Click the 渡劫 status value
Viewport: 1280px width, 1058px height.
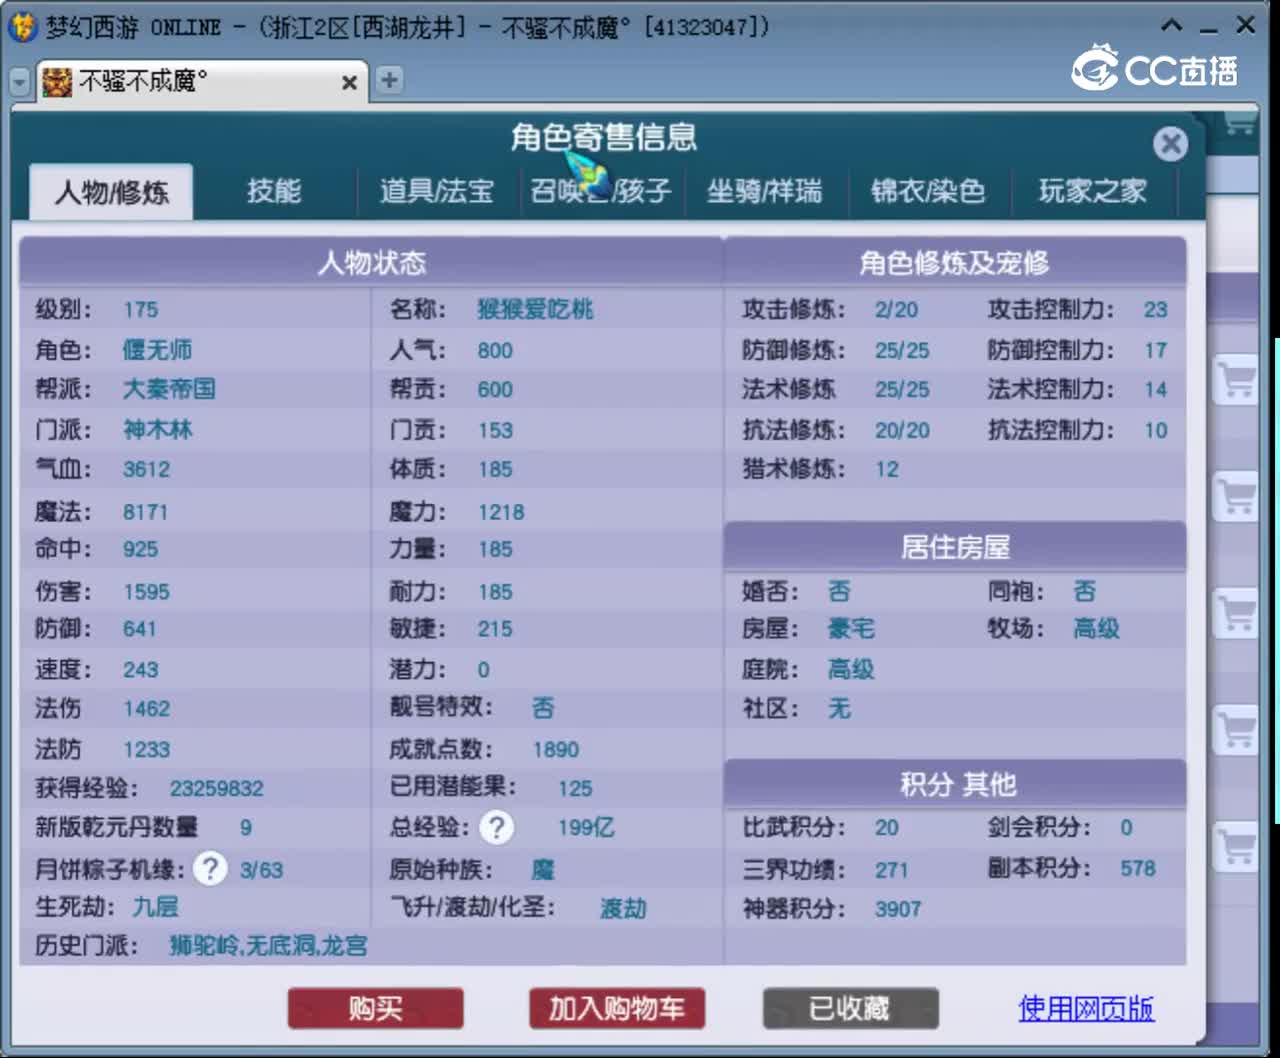(623, 908)
